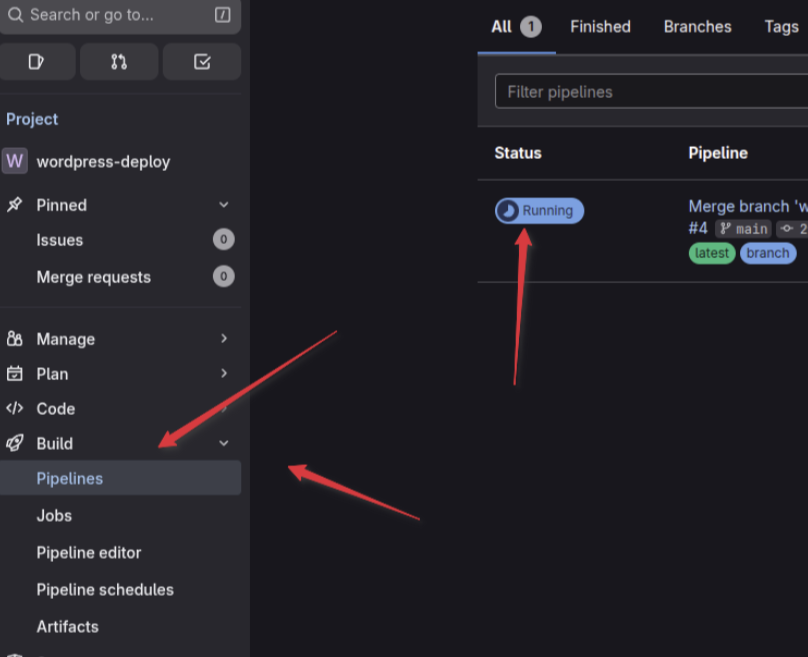Click the Build rocket icon
Screen dimensions: 808x657
(14, 443)
